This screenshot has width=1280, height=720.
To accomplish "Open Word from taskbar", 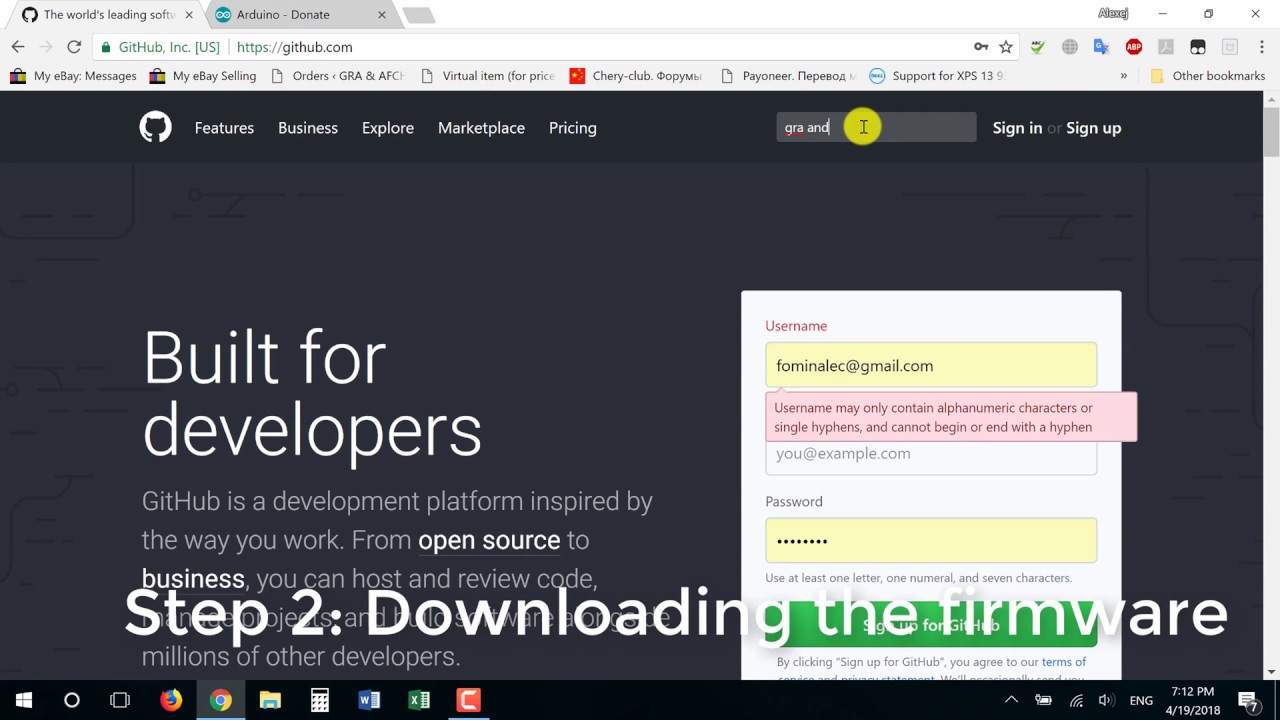I will (x=369, y=700).
